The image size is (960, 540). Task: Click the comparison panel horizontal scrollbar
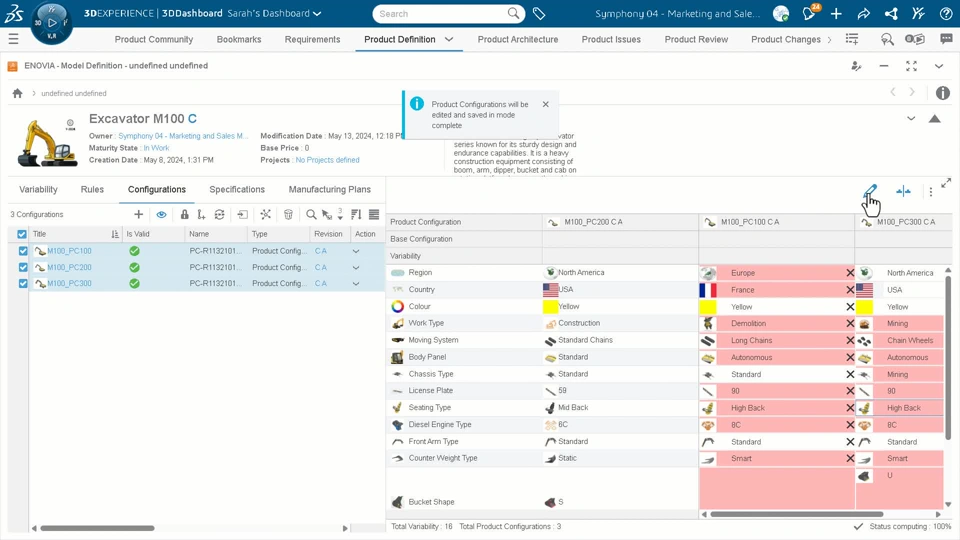pyautogui.click(x=797, y=514)
